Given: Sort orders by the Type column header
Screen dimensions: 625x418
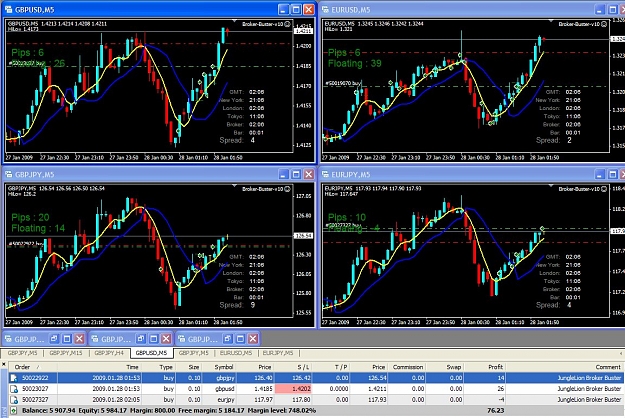Looking at the screenshot, I should click(158, 367).
